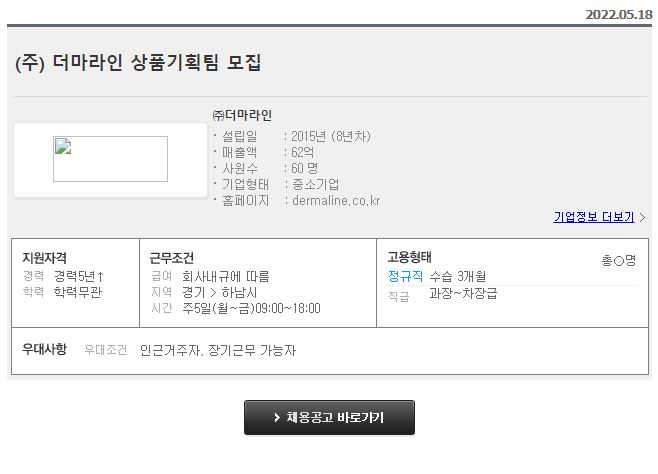658x474 pixels.
Task: Click the position text 과장~차장급
Action: tap(463, 293)
